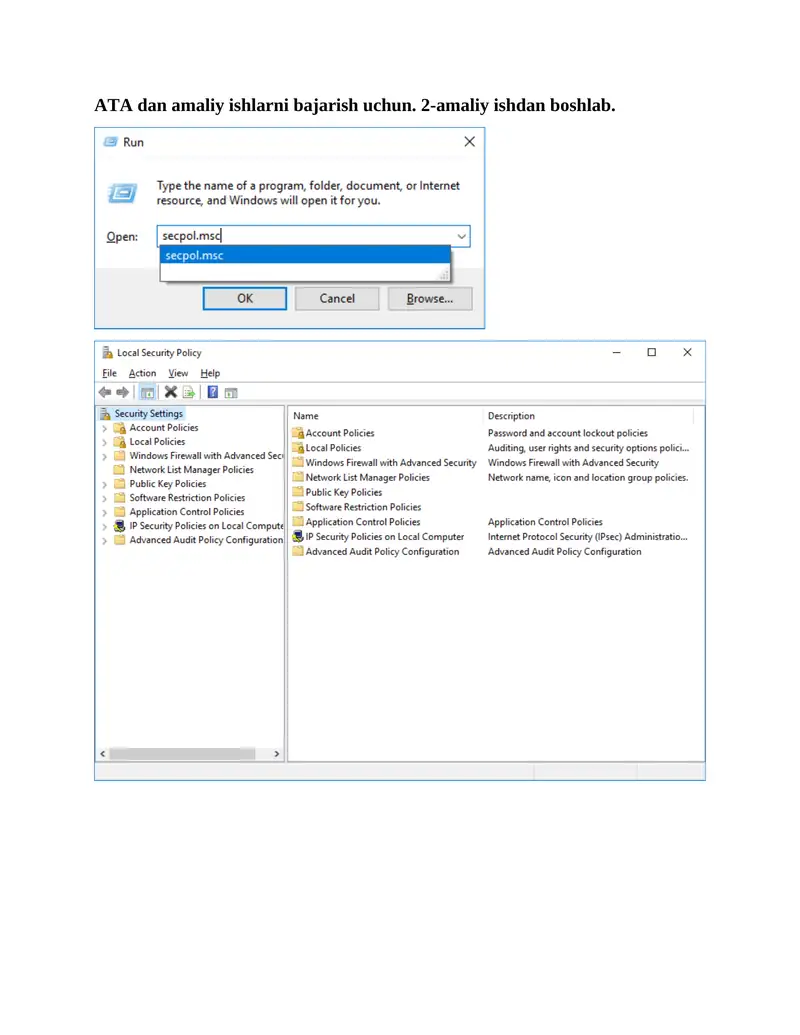Open the Run dialog's Open dropdown arrow
This screenshot has width=800, height=1035.
pos(461,237)
